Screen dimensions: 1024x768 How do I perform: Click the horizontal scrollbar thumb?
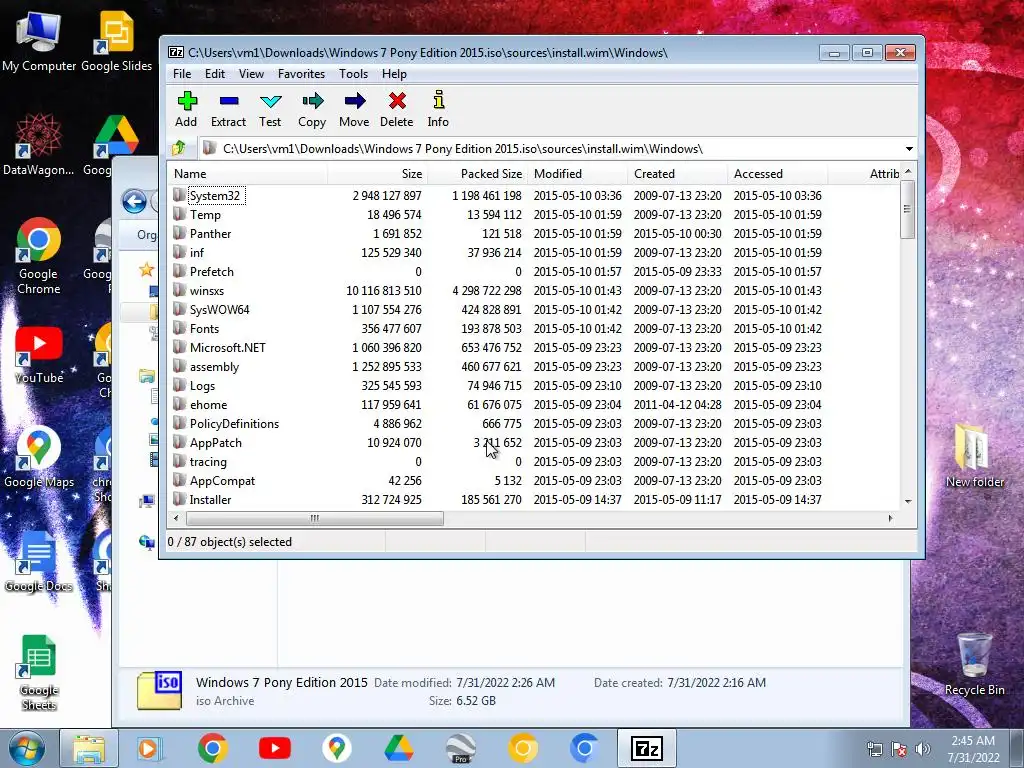pyautogui.click(x=315, y=518)
